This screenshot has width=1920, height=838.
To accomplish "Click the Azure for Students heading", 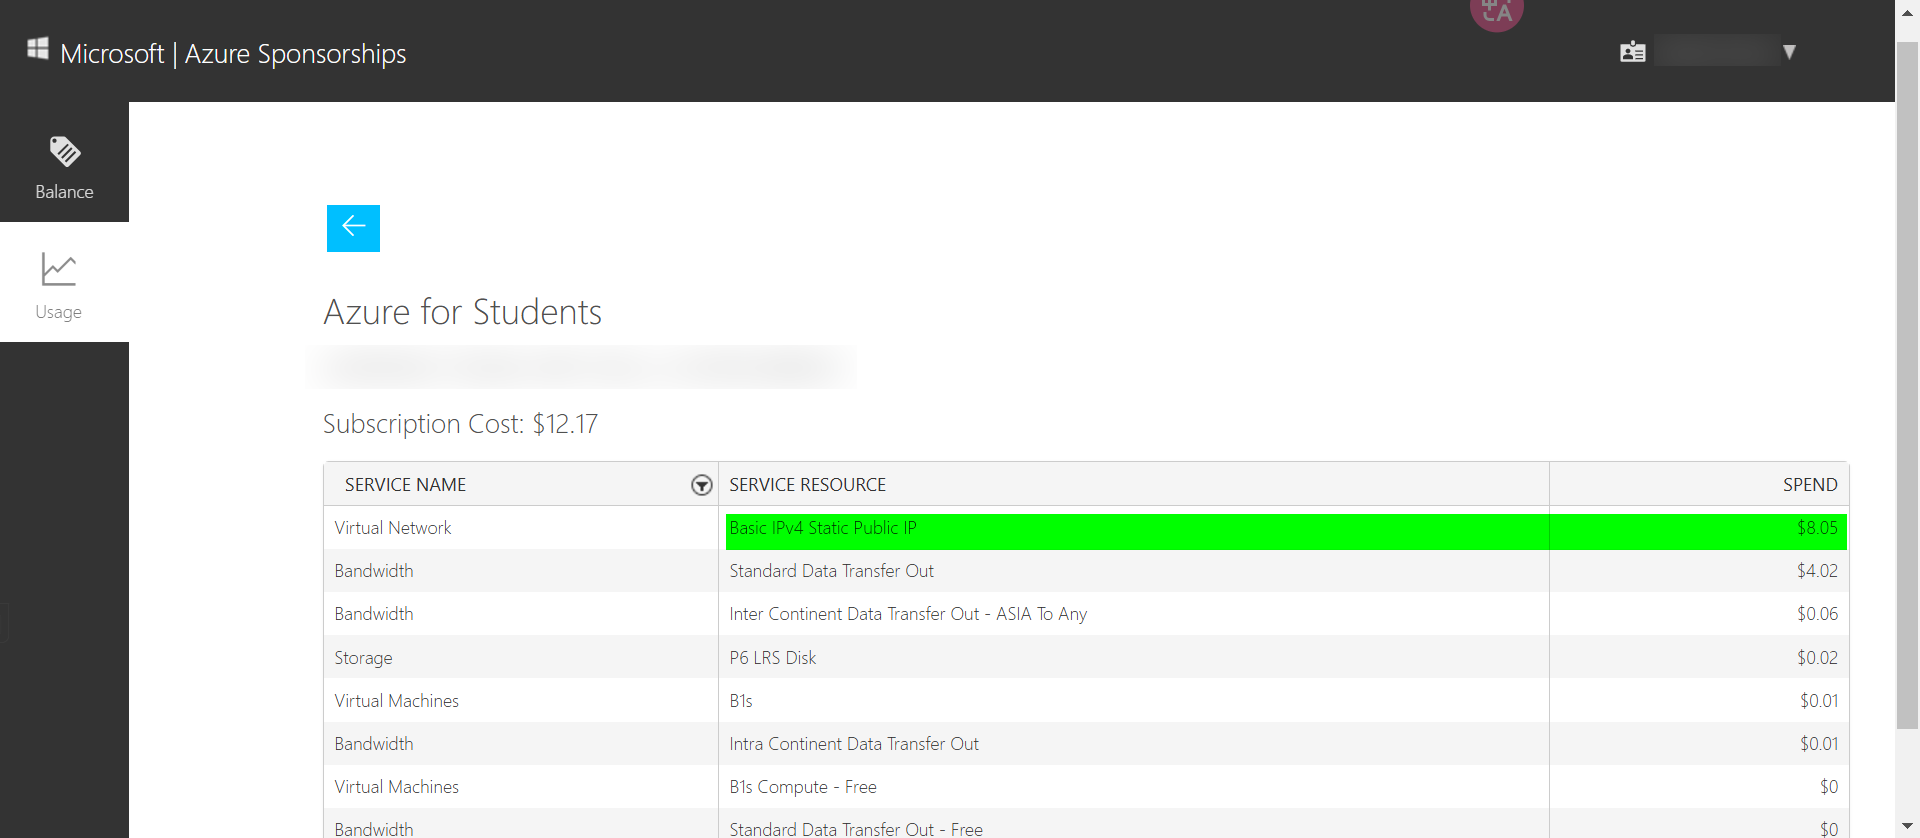I will (463, 312).
